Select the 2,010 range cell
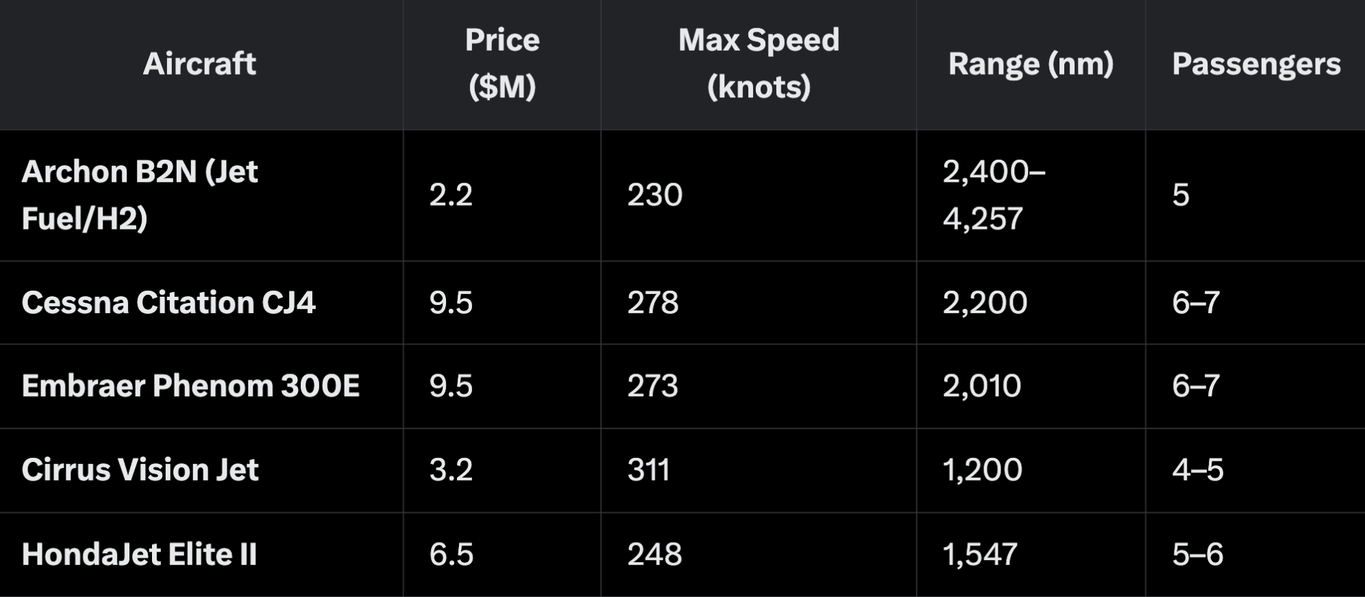 pyautogui.click(x=982, y=386)
